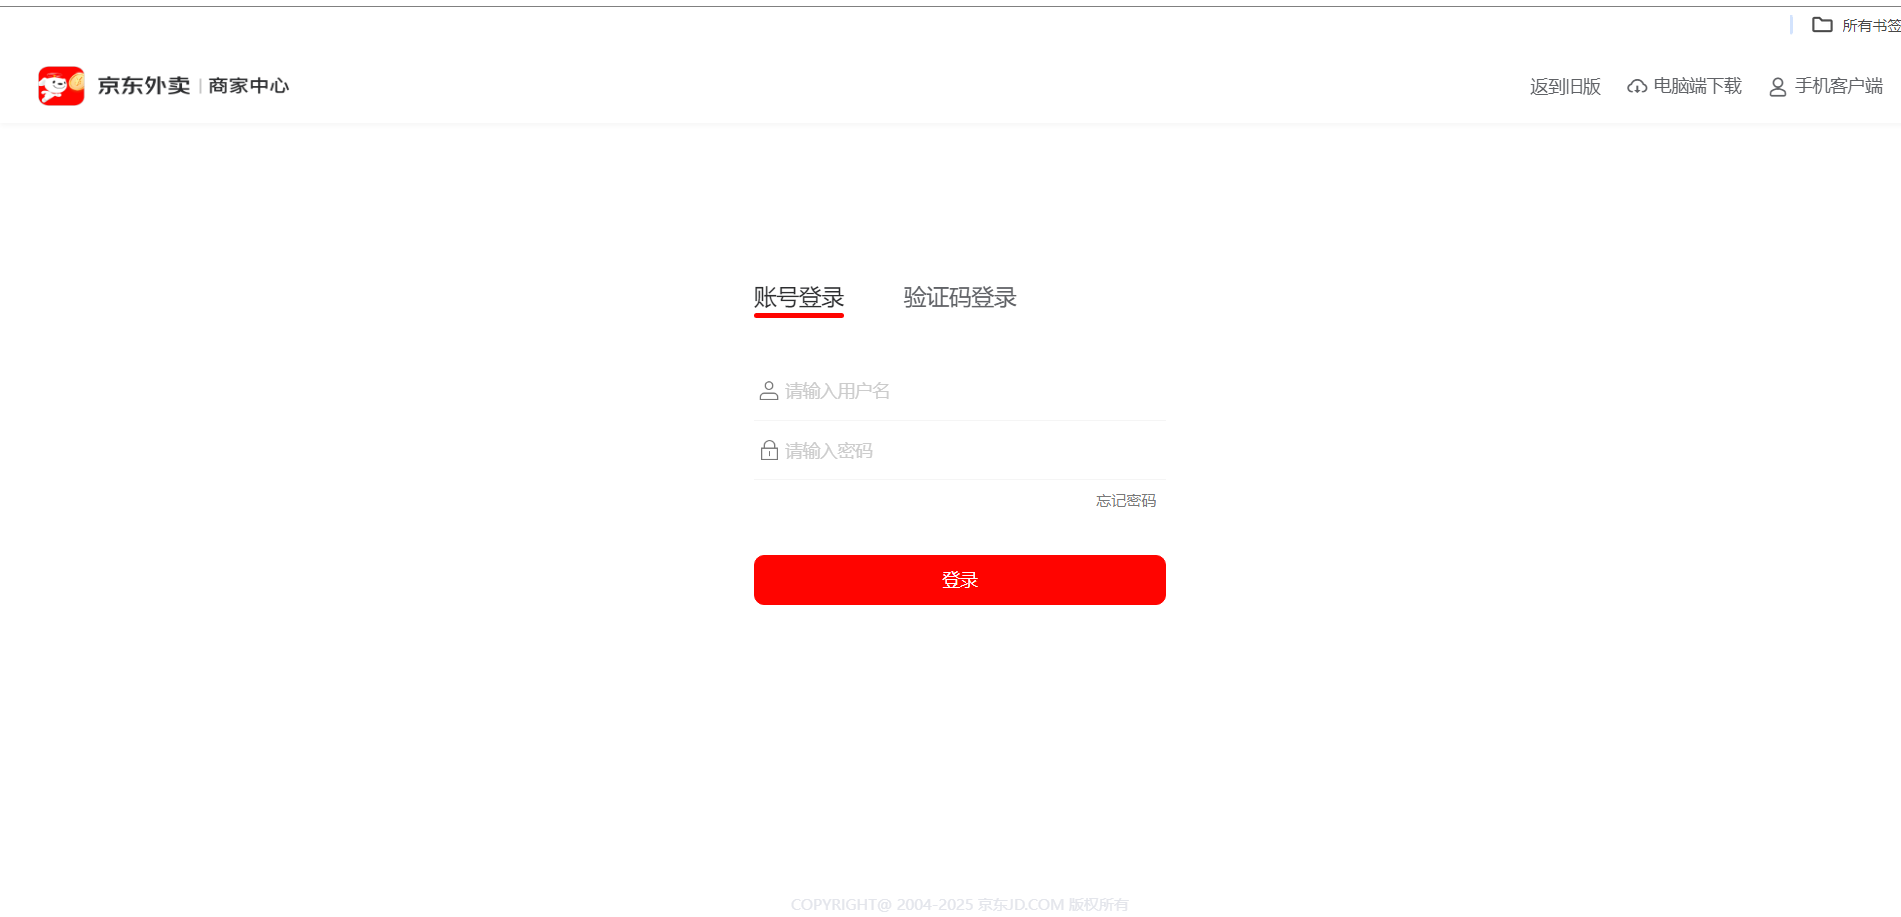Open the 忘记密码 link
1901x917 pixels.
(x=1126, y=501)
